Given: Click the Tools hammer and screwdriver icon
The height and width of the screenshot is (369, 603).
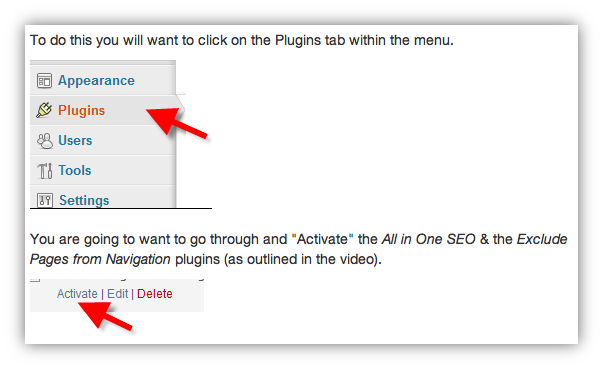Looking at the screenshot, I should [45, 171].
